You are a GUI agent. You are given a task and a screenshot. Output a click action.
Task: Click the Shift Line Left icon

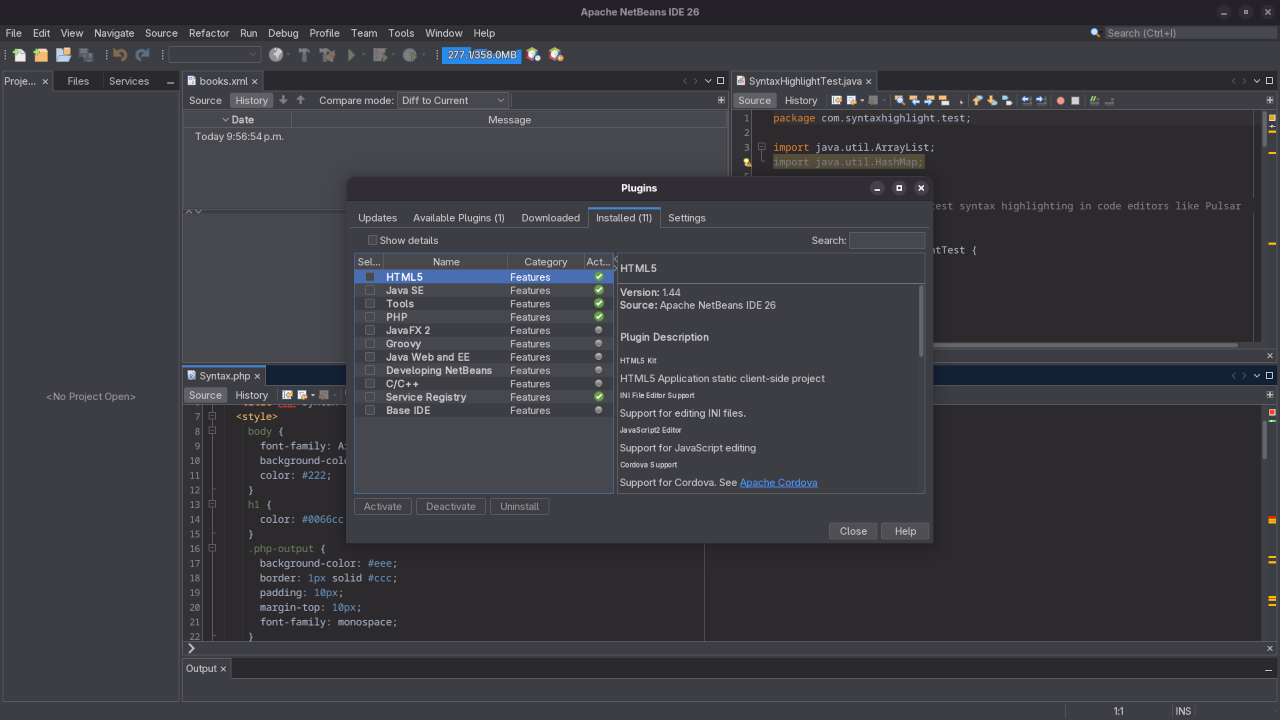click(1025, 100)
